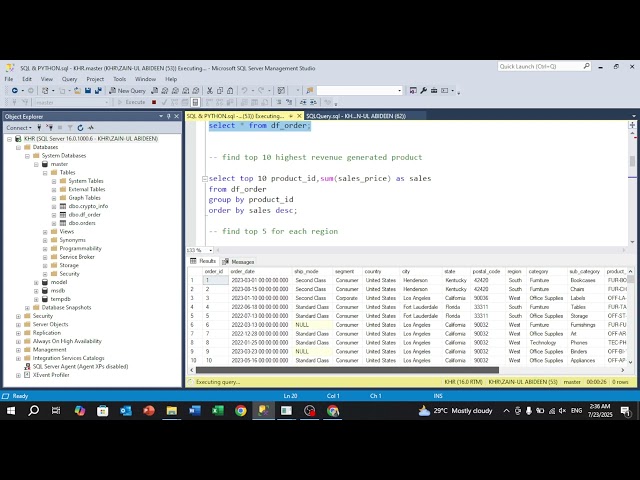Image resolution: width=640 pixels, height=480 pixels.
Task: Click the editor vertical scrollbar thumb
Action: coord(632,161)
